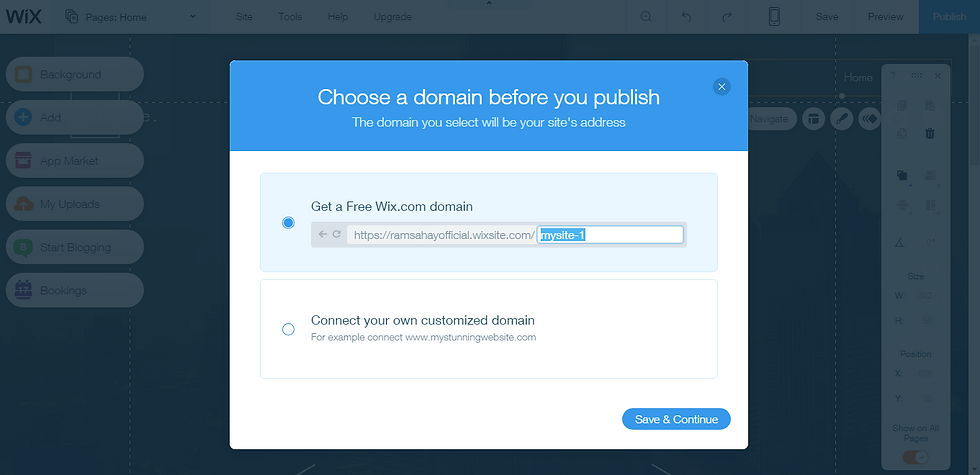Switch to mobile editor view icon
980x475 pixels.
click(774, 17)
